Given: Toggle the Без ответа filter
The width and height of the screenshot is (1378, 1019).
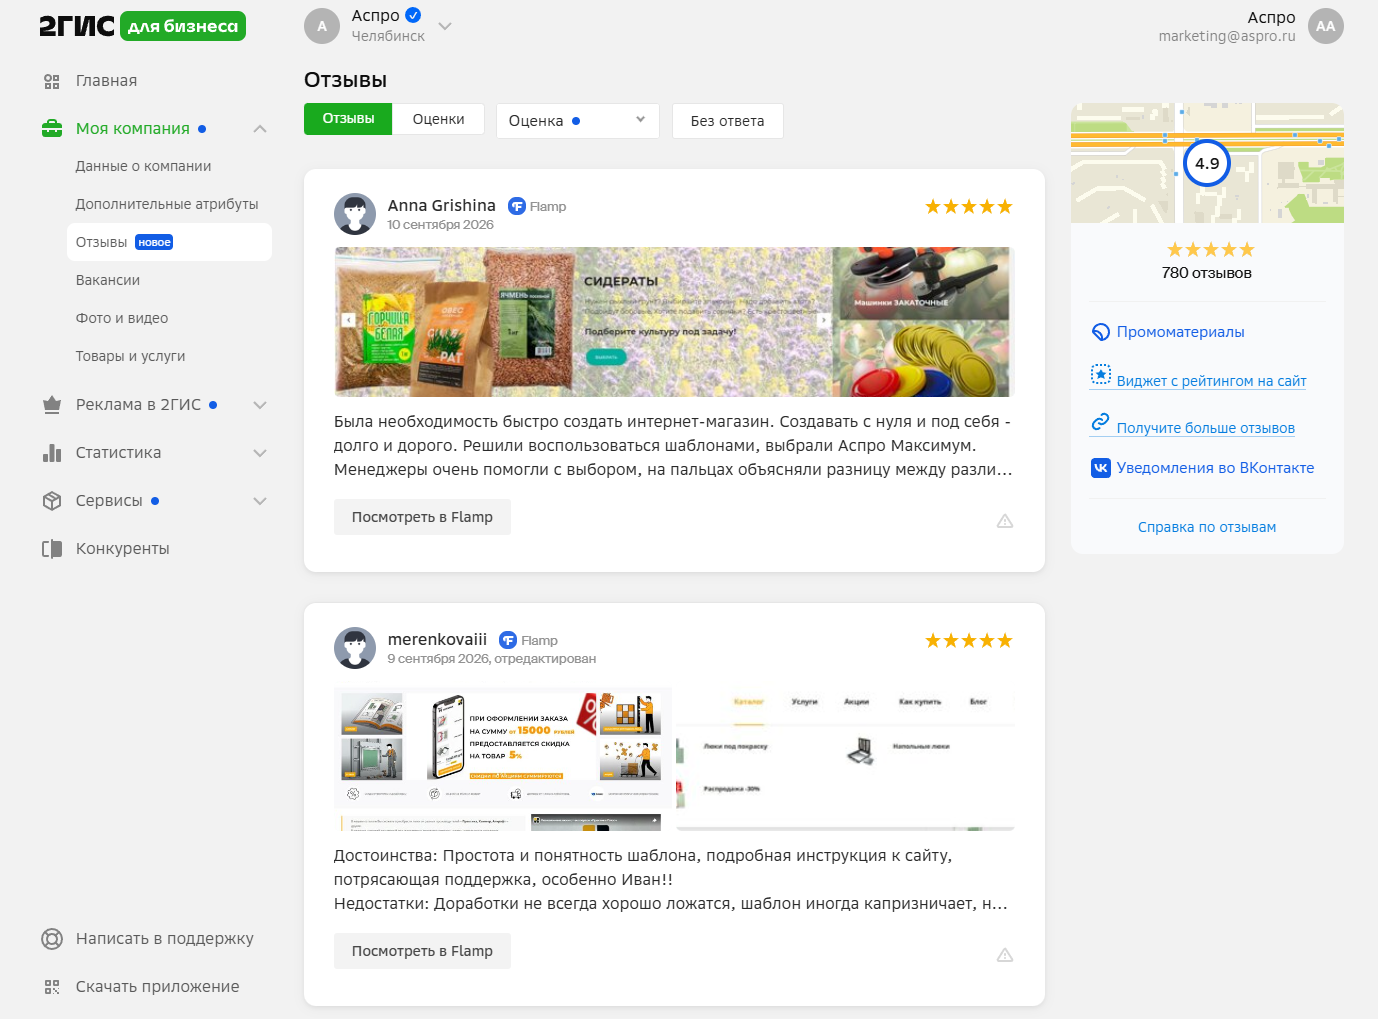Looking at the screenshot, I should 727,120.
